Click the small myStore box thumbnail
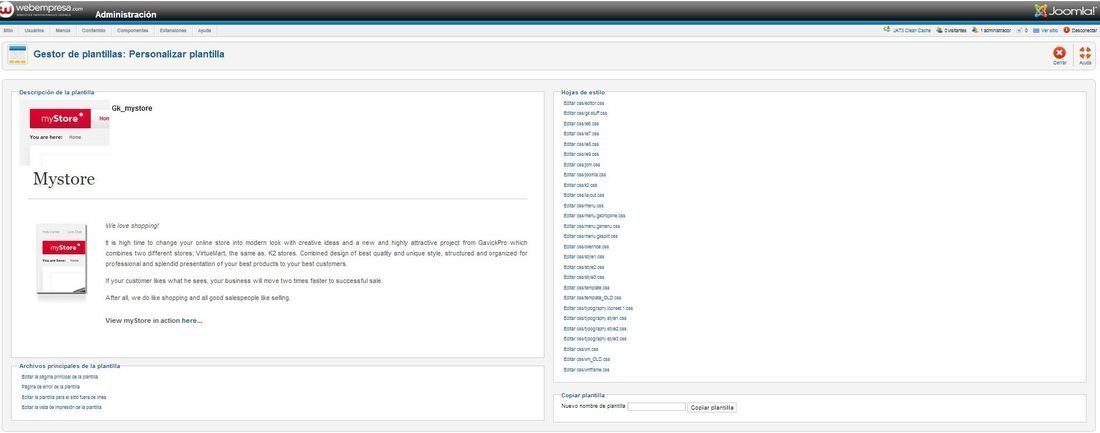The image size is (1100, 433). point(62,262)
